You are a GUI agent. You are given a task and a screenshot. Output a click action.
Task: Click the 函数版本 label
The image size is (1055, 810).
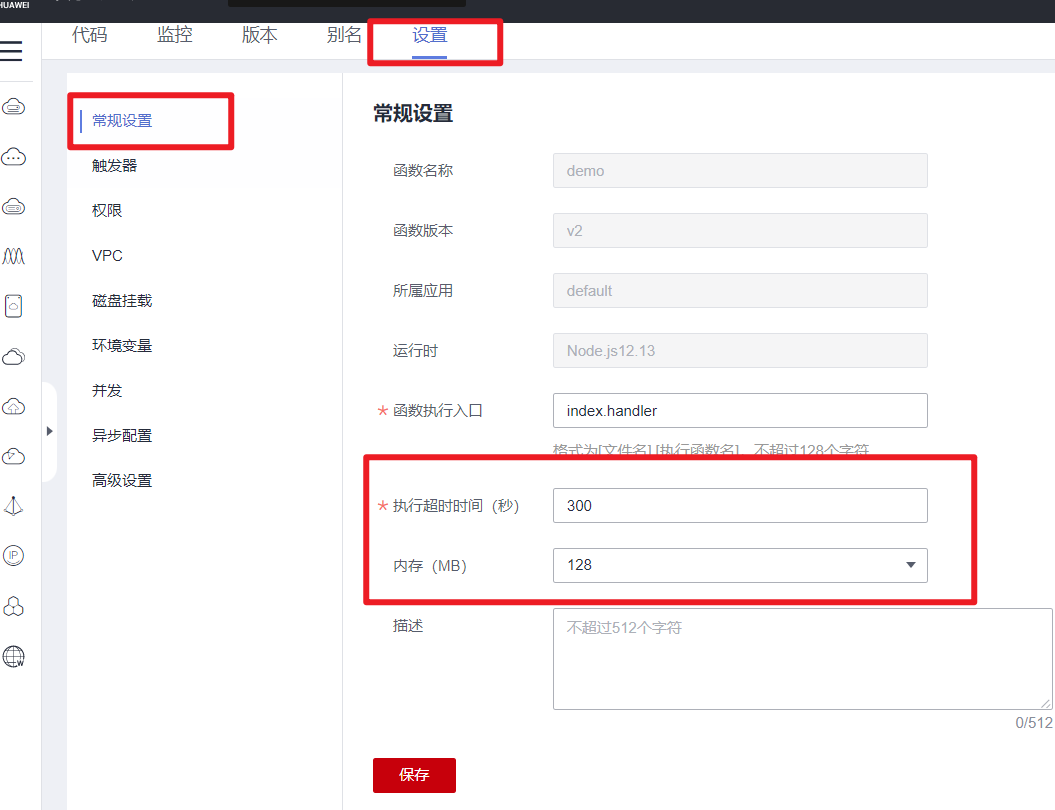pyautogui.click(x=423, y=231)
